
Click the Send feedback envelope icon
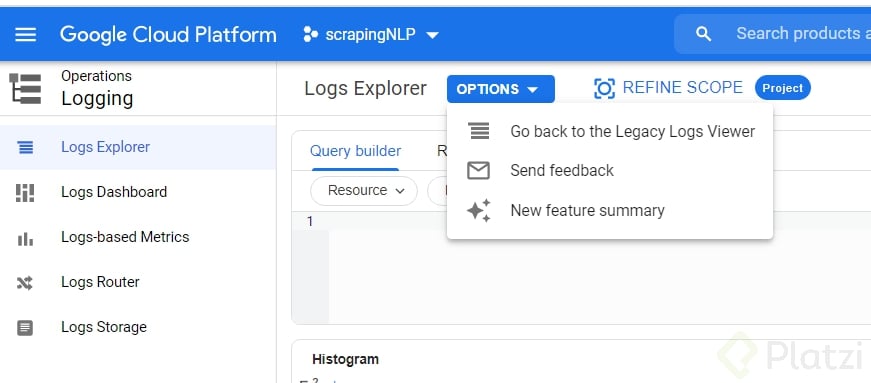pos(478,171)
